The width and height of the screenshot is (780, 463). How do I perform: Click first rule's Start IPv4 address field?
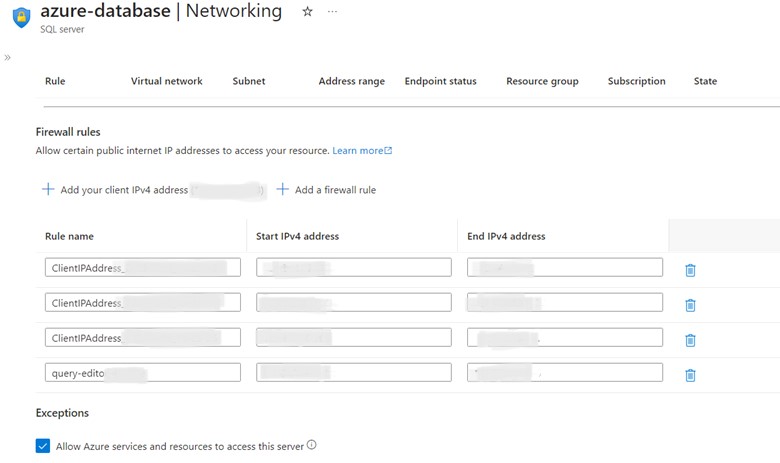(x=353, y=267)
